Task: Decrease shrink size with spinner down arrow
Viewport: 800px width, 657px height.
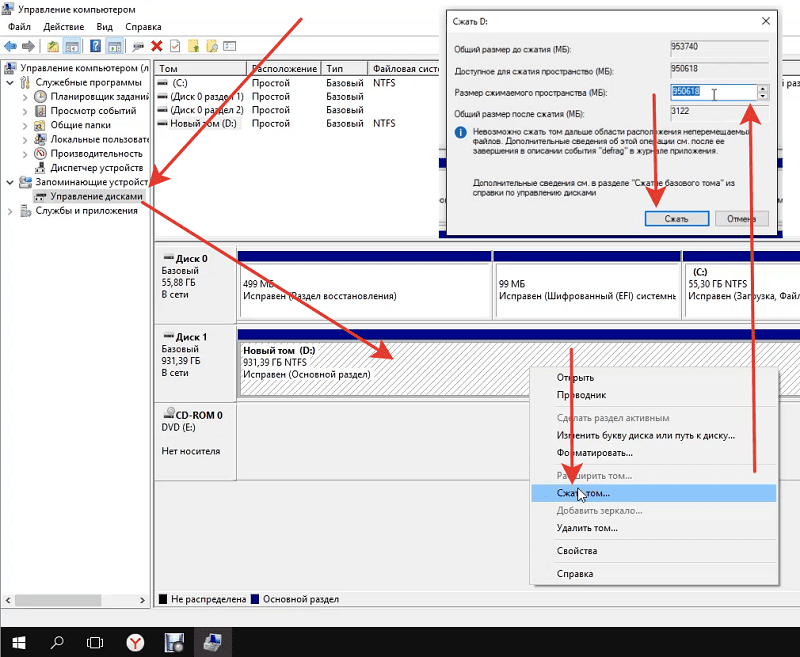Action: click(x=763, y=96)
